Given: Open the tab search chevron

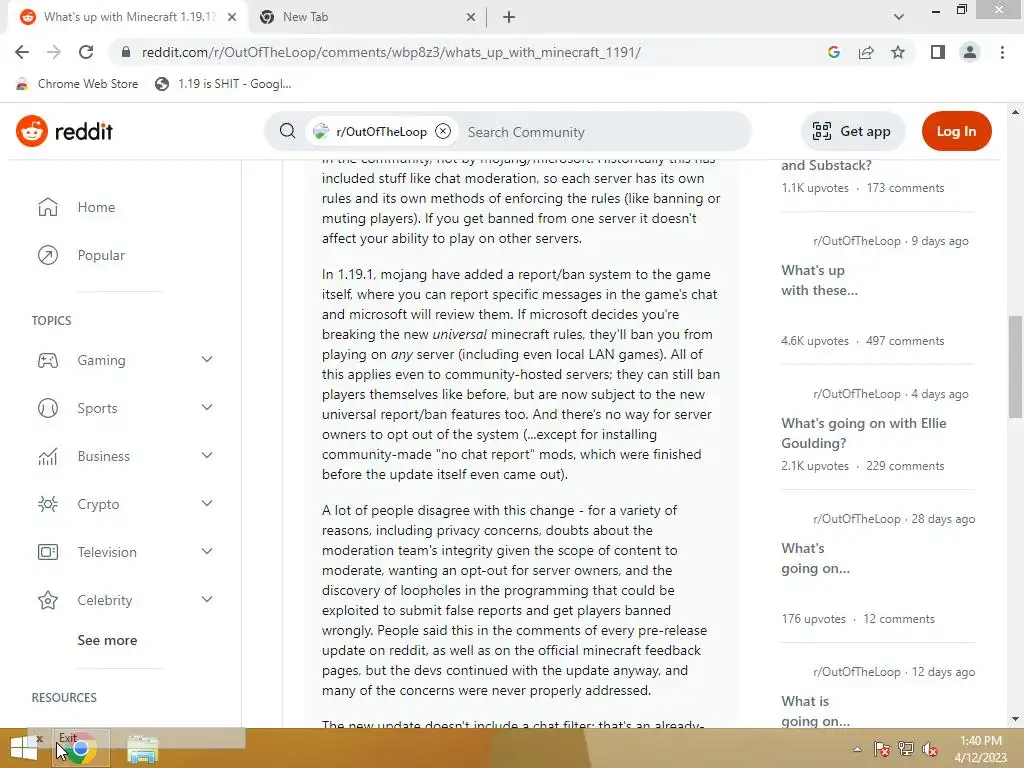Looking at the screenshot, I should coord(899,17).
